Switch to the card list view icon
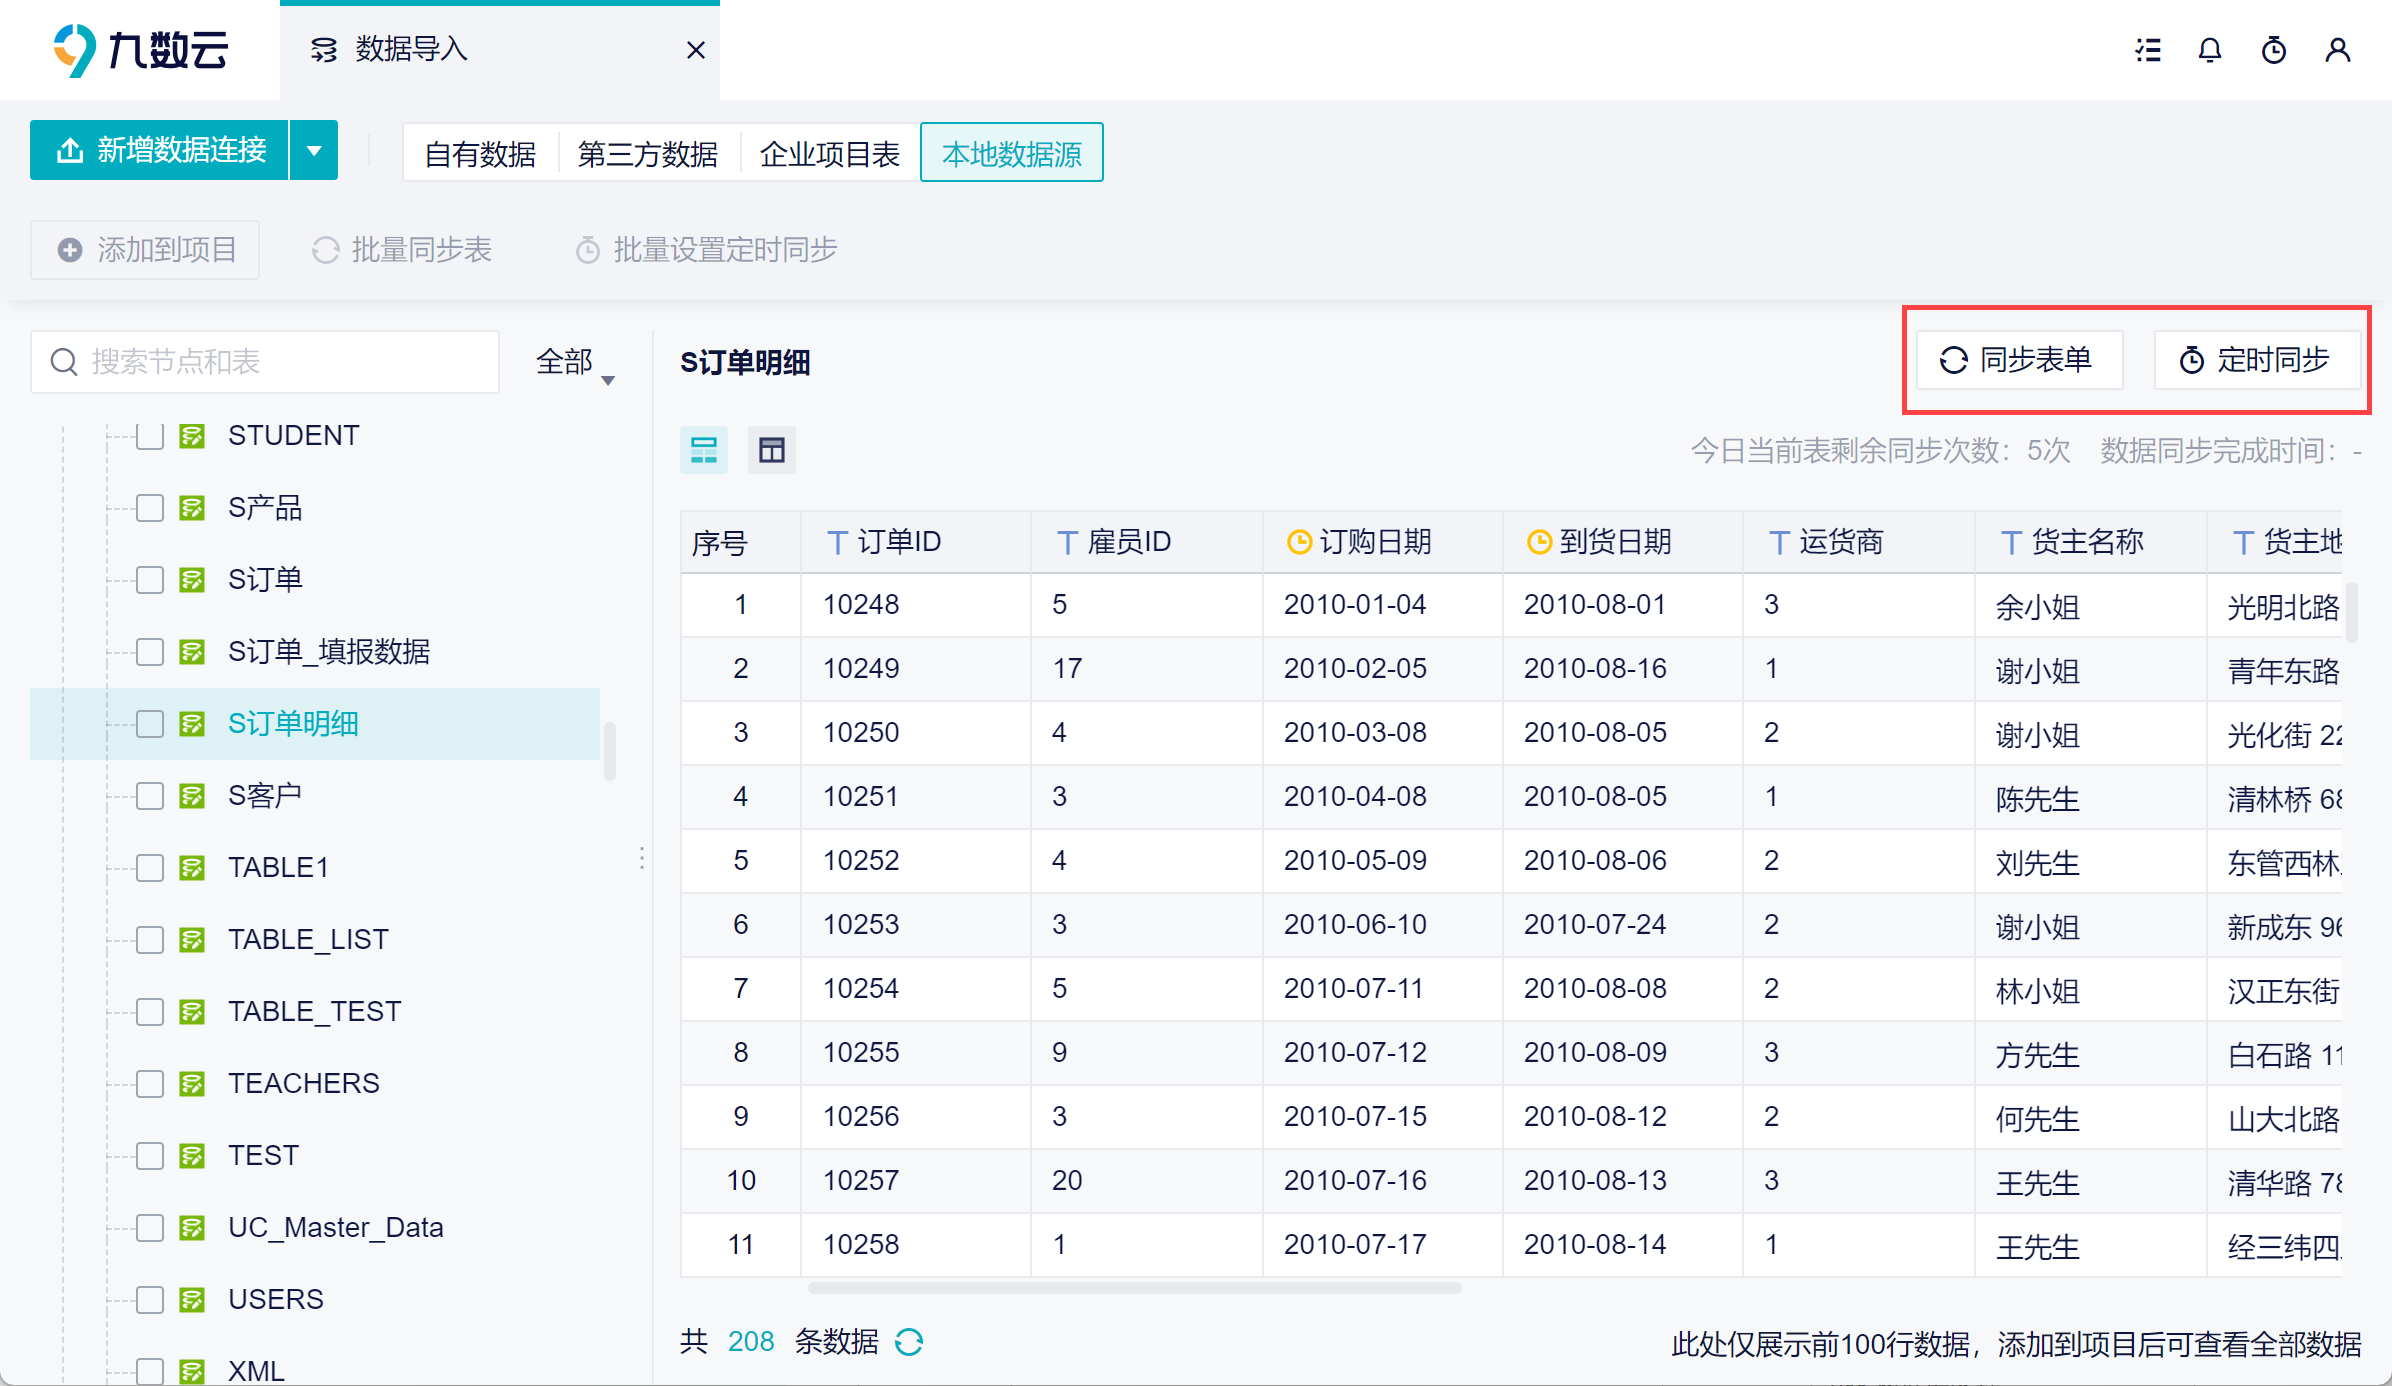The height and width of the screenshot is (1386, 2392). (x=704, y=450)
